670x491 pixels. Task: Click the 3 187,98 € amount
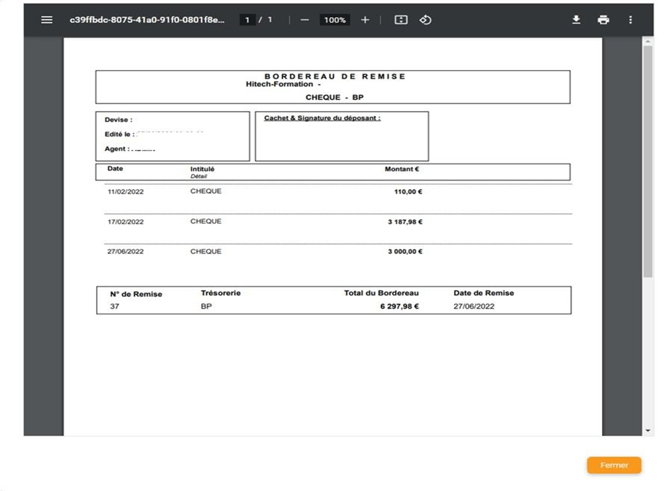tap(405, 222)
